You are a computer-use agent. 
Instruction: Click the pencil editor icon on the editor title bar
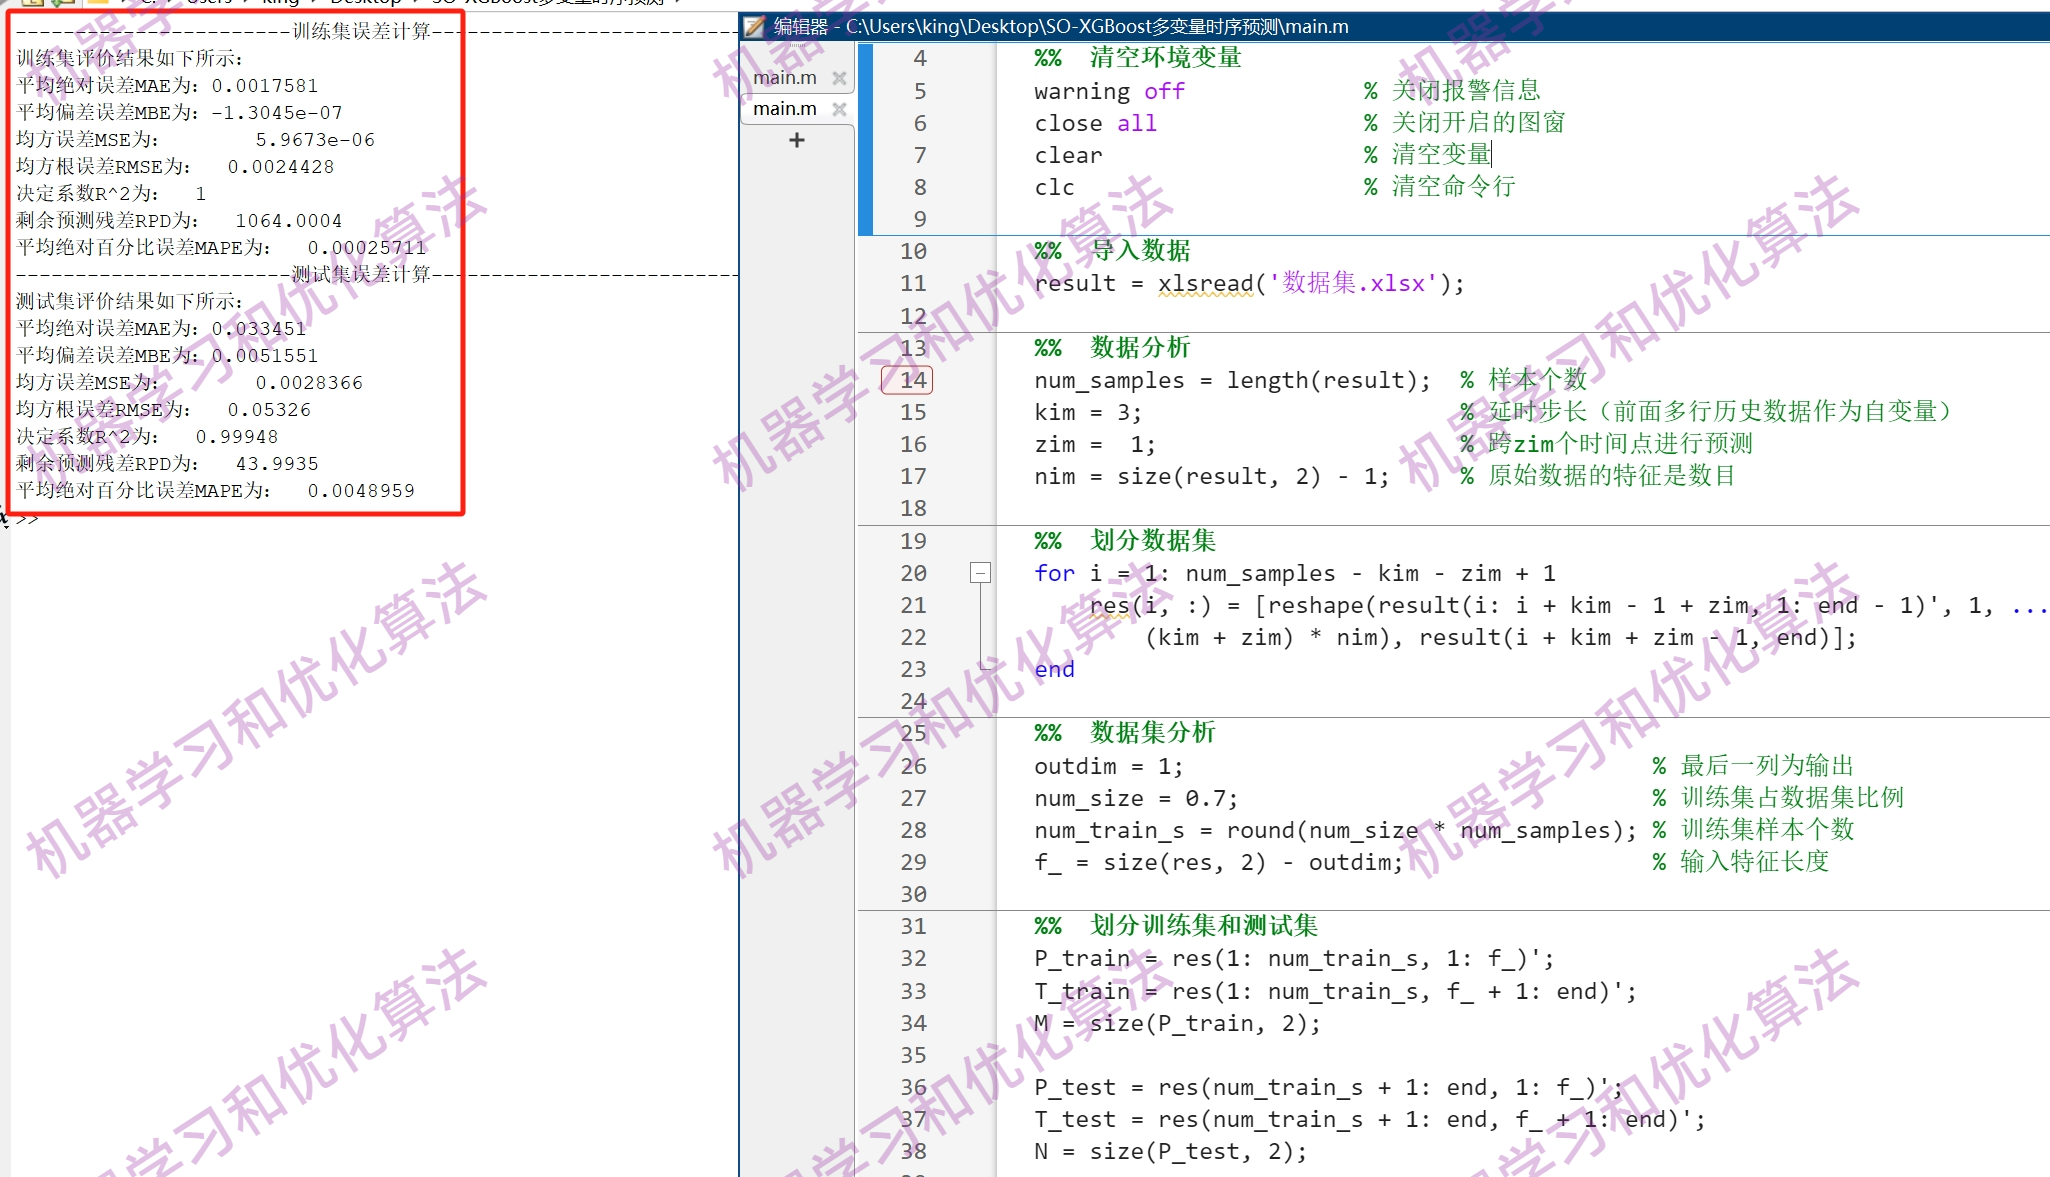click(x=753, y=27)
